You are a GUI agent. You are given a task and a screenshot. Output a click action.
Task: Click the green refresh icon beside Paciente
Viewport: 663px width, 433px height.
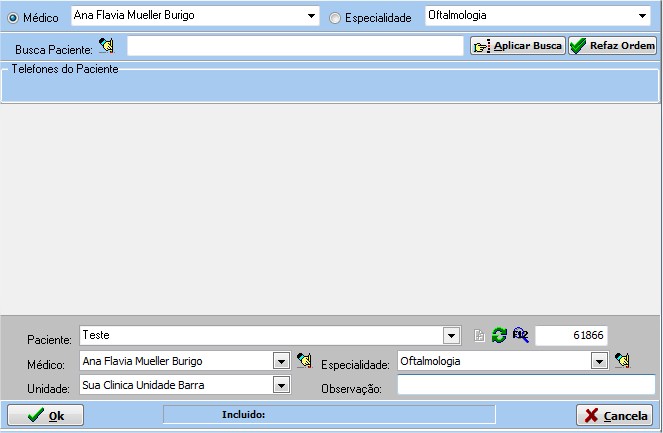coord(499,336)
